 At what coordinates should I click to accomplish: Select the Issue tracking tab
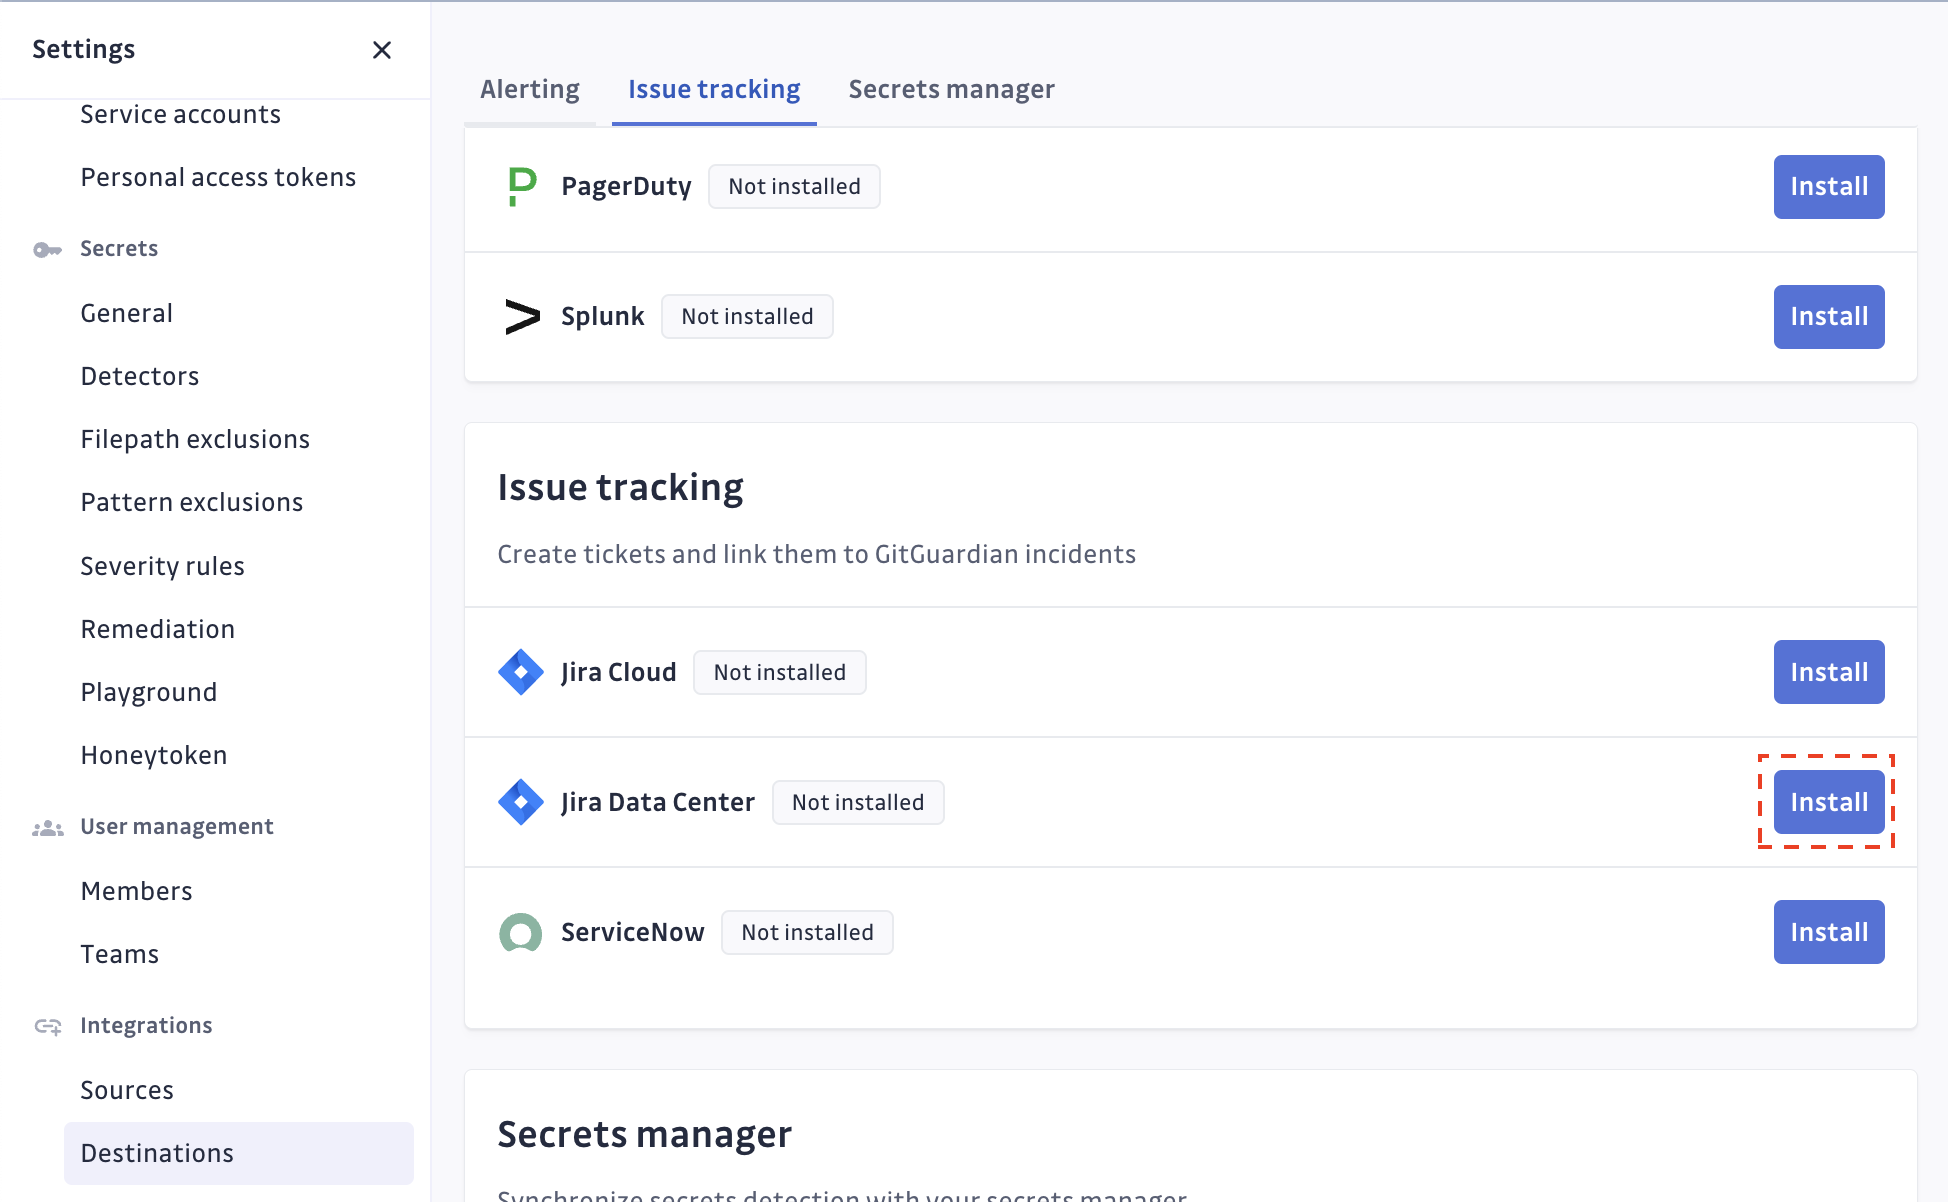point(714,89)
